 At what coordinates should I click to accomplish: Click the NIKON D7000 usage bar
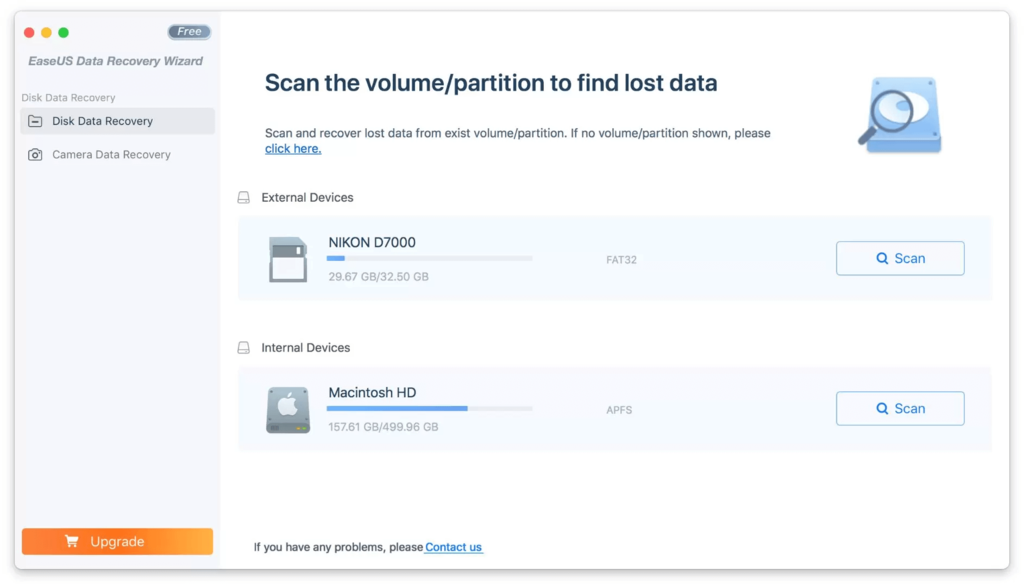[429, 258]
